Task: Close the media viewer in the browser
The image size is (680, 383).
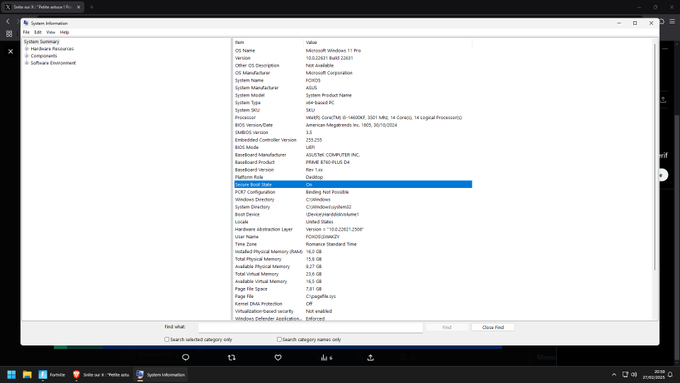Action: pyautogui.click(x=11, y=52)
